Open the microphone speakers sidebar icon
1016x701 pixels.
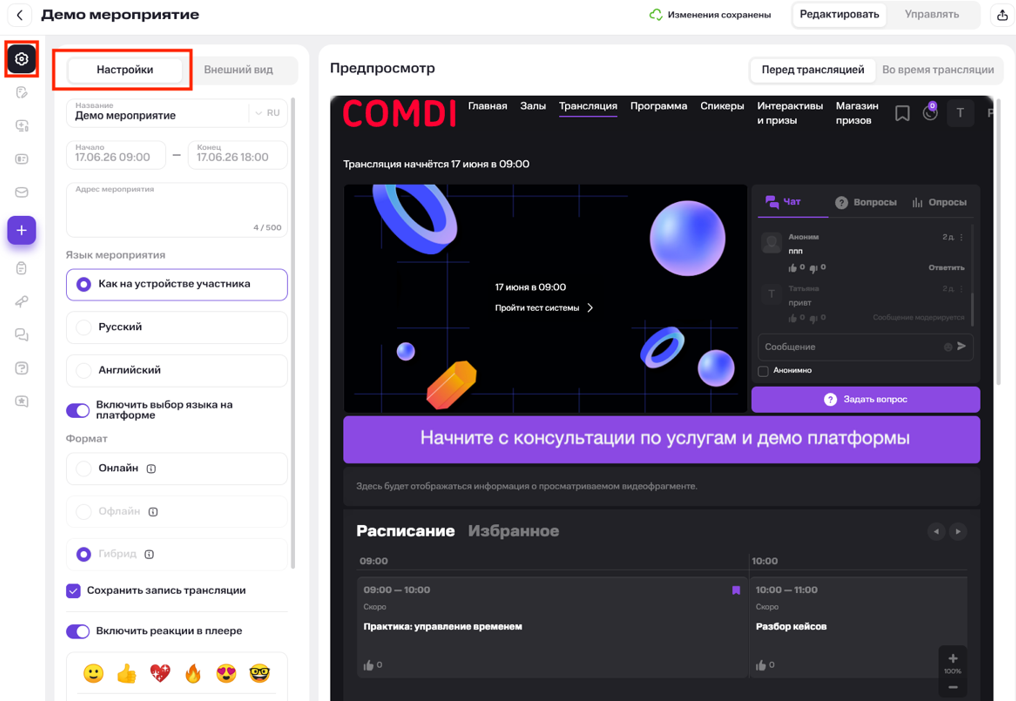21,301
